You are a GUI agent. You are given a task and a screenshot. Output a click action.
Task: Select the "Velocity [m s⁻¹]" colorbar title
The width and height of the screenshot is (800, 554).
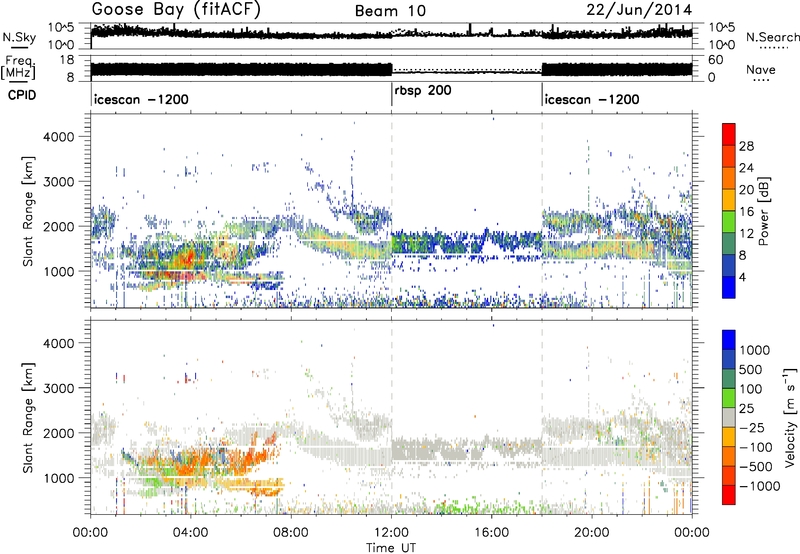click(x=790, y=417)
